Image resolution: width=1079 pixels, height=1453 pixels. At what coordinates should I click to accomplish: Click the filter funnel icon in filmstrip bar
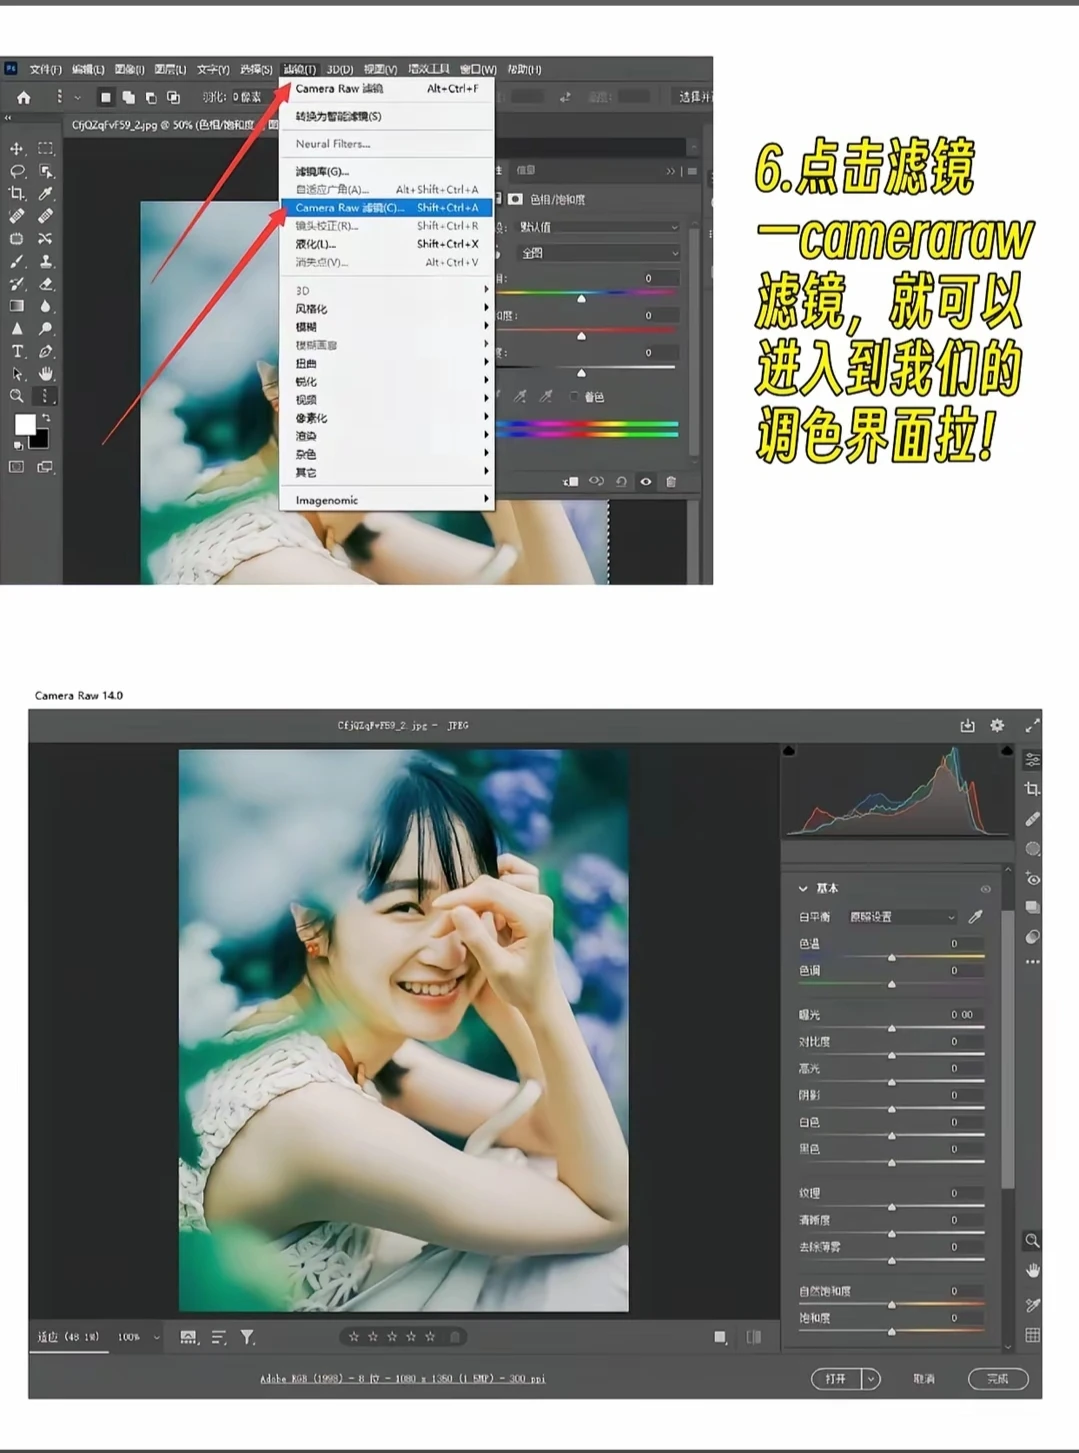pyautogui.click(x=247, y=1337)
